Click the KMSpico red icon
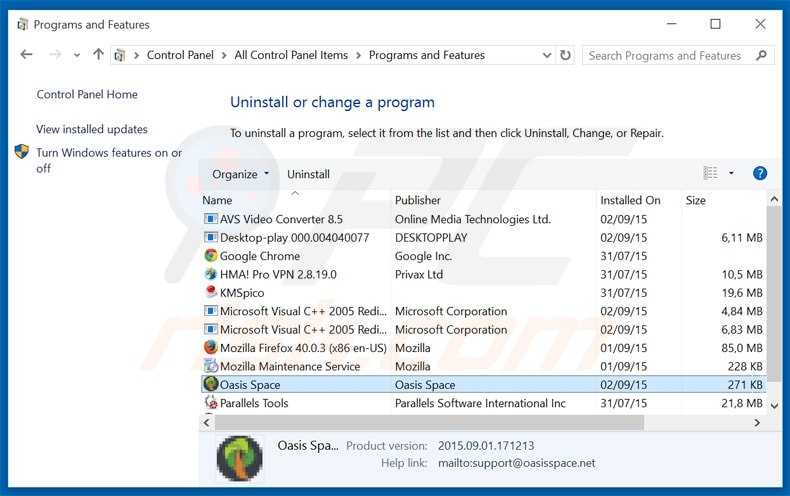Viewport: 790px width, 496px height. point(210,293)
